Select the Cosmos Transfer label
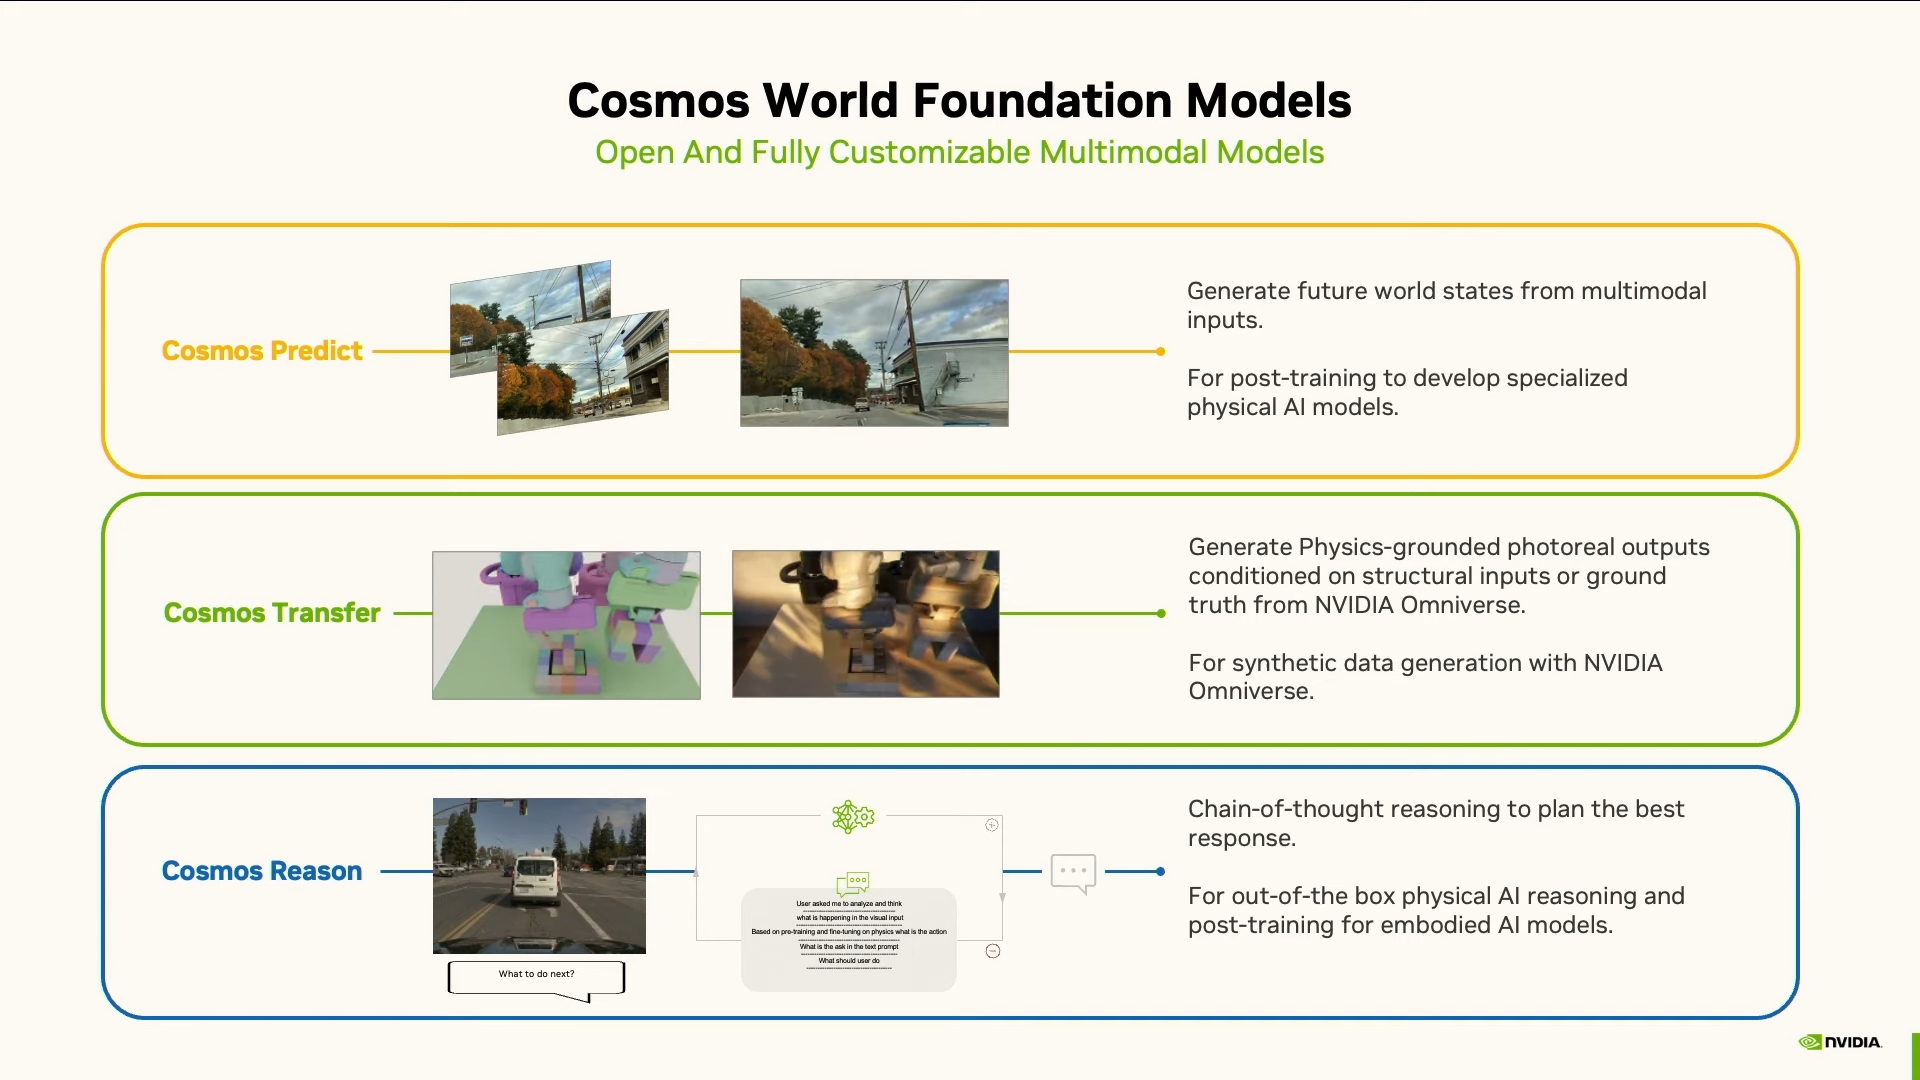 (272, 613)
